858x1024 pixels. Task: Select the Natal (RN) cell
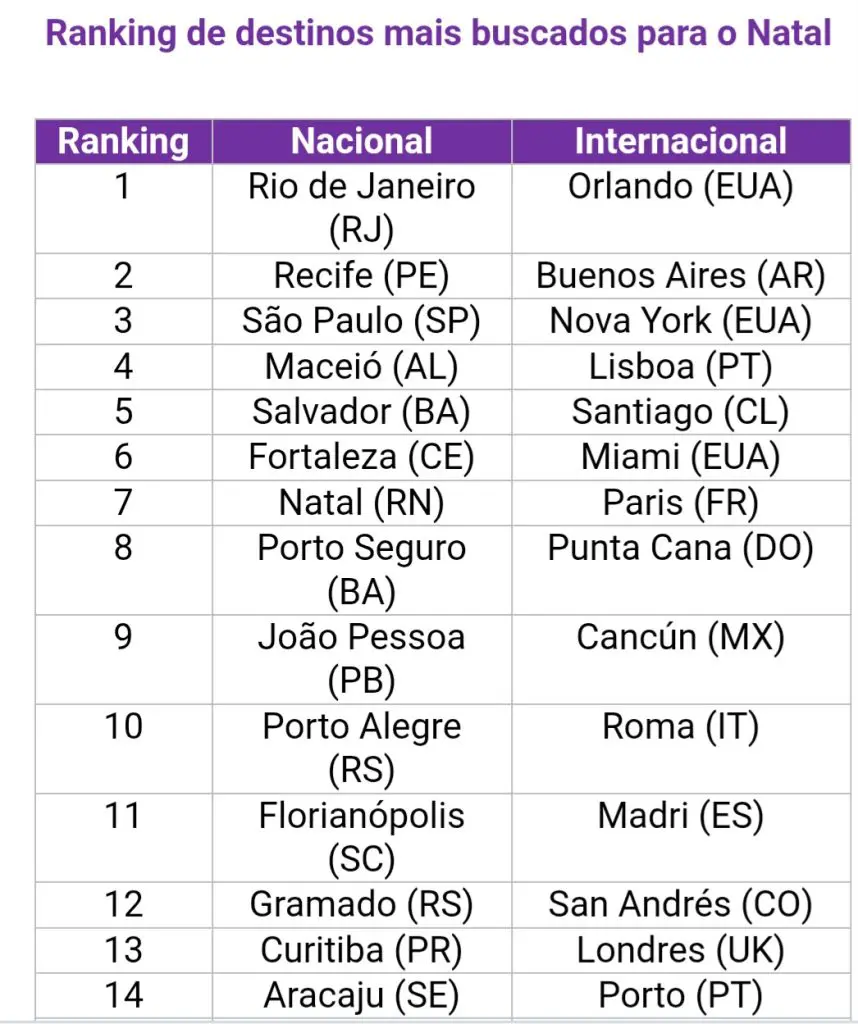click(x=362, y=503)
